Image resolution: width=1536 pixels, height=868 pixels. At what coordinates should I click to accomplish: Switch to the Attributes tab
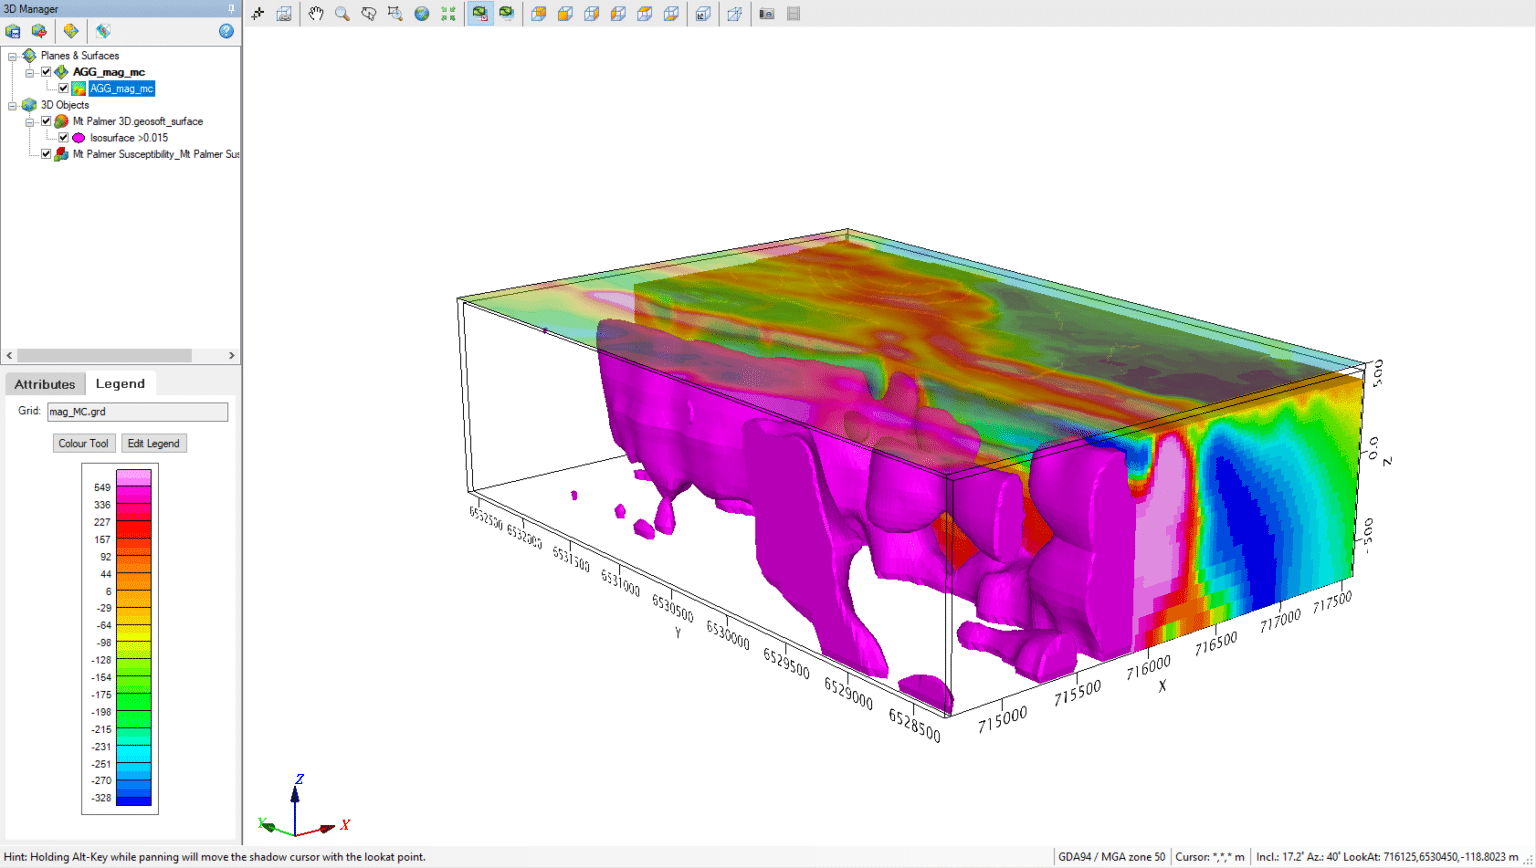tap(44, 384)
